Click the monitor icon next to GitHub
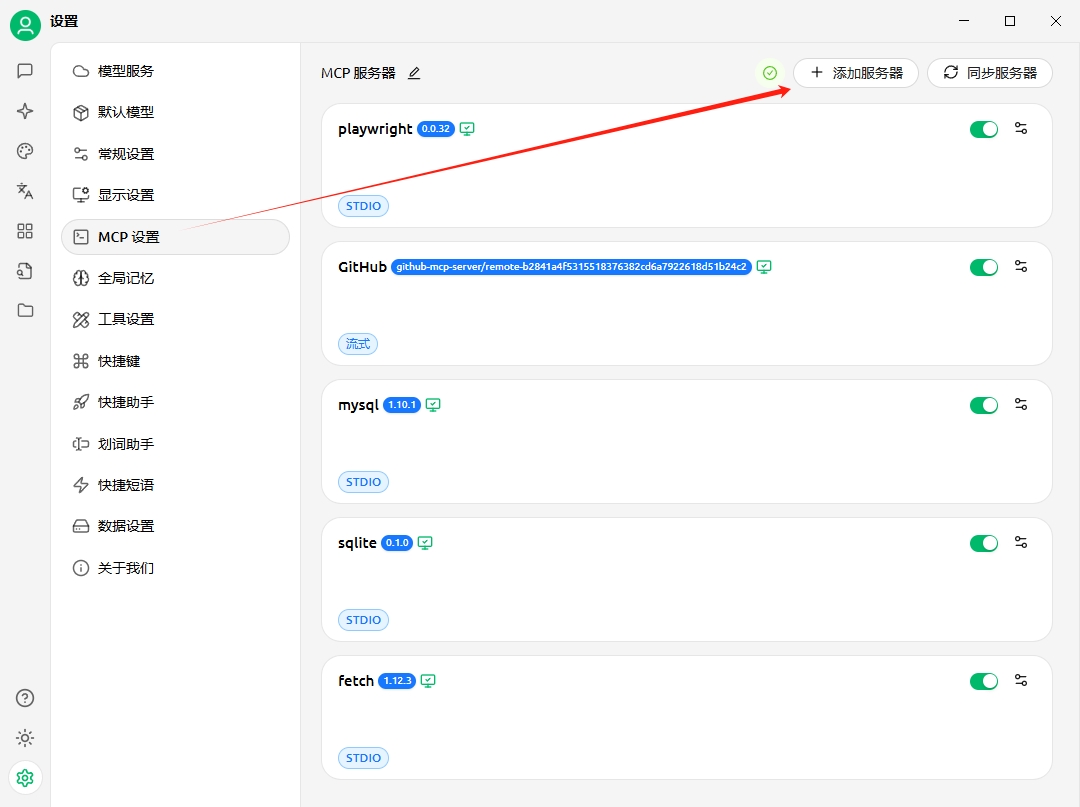 tap(764, 266)
